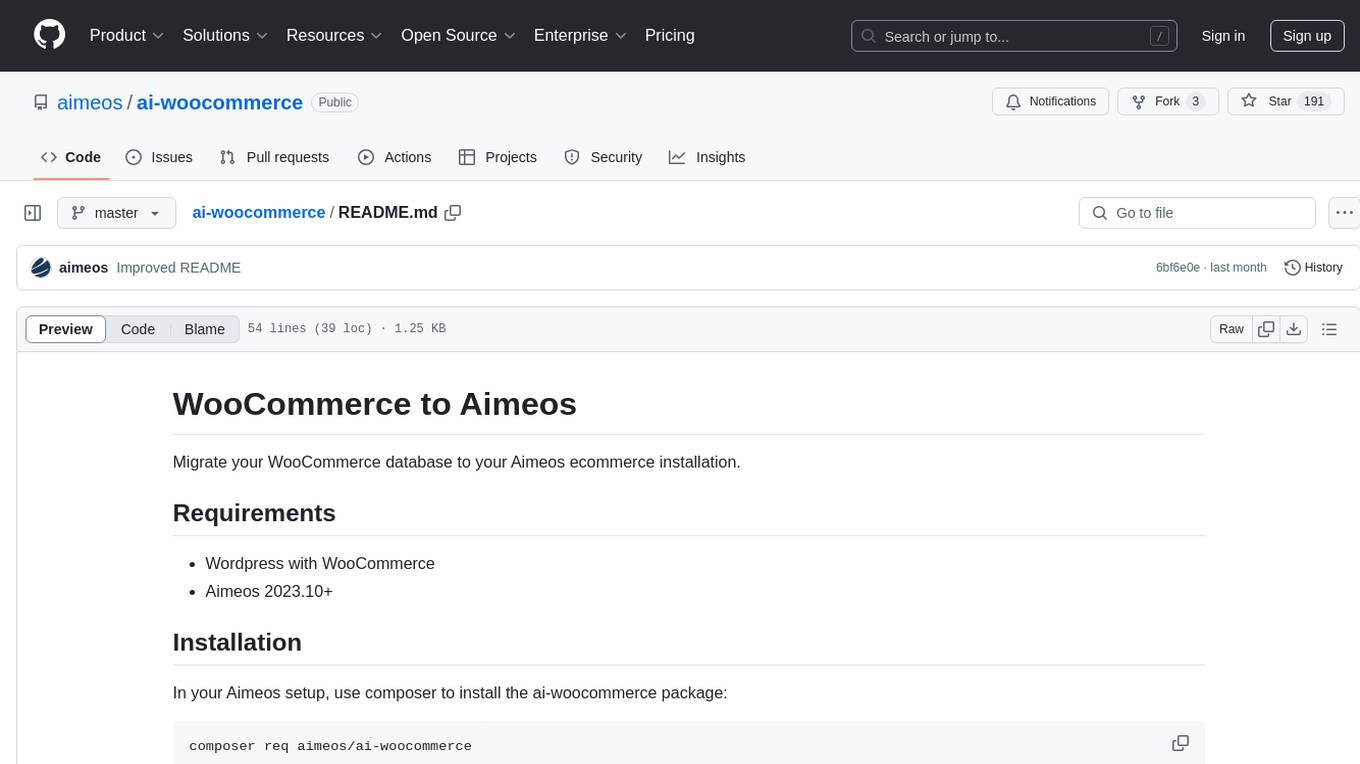Screen dimensions: 1360x764
Task: Click the Requirements heading
Action: tap(254, 513)
